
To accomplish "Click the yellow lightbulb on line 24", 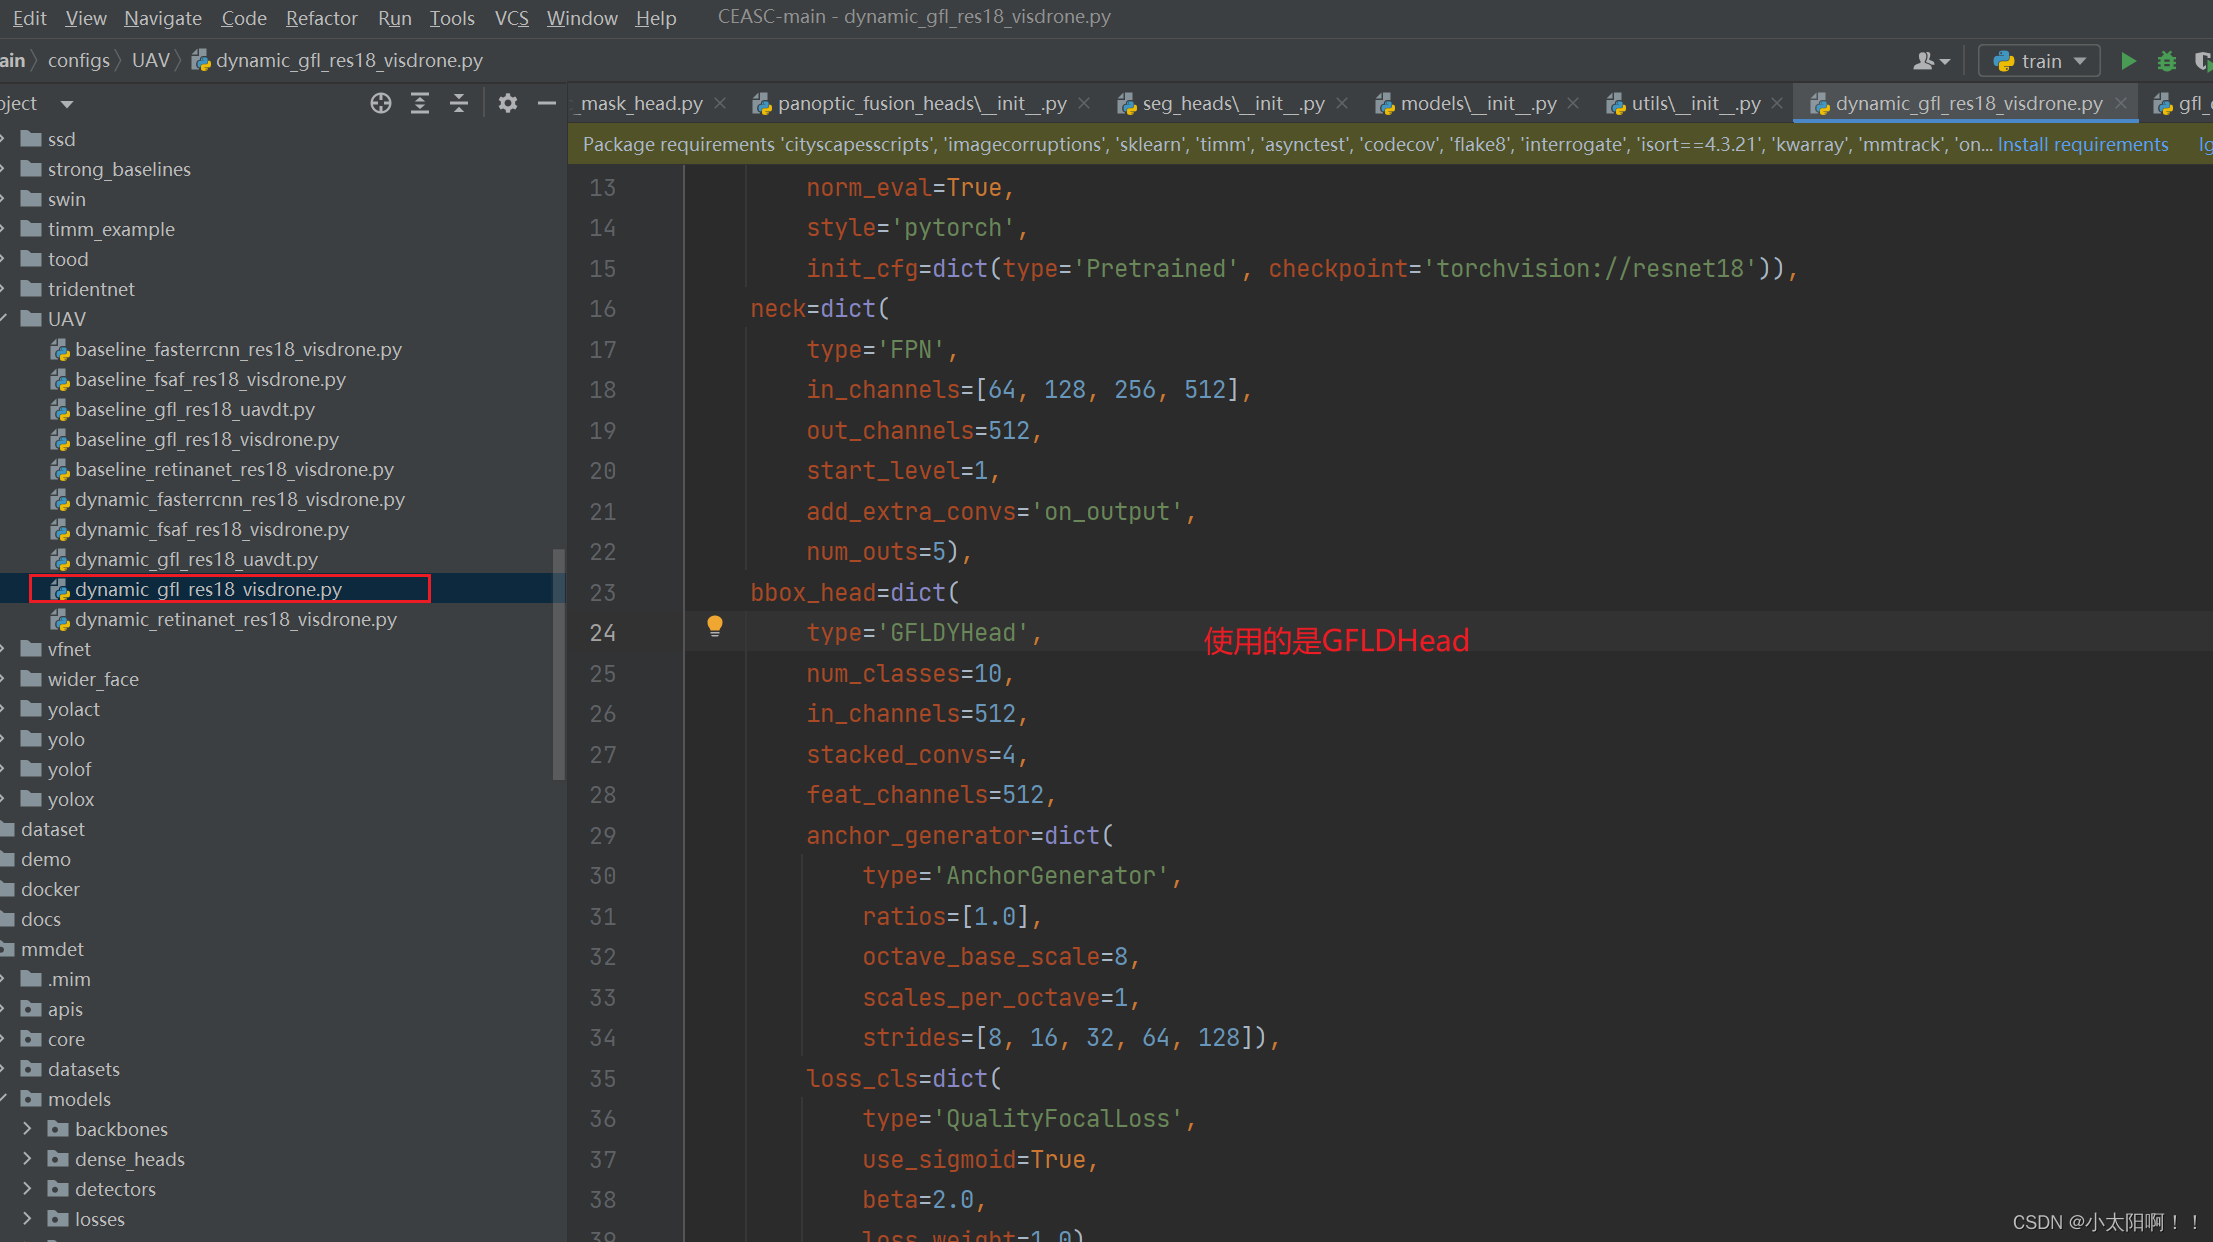I will 714,626.
